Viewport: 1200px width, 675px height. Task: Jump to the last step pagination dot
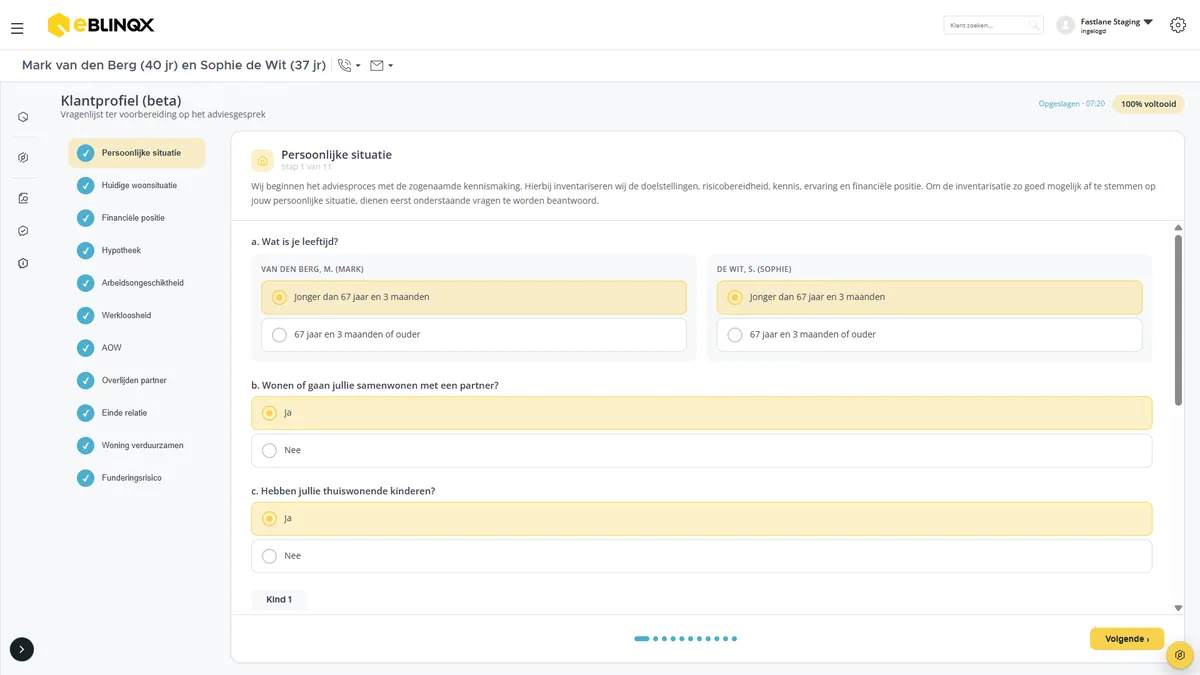[x=734, y=638]
